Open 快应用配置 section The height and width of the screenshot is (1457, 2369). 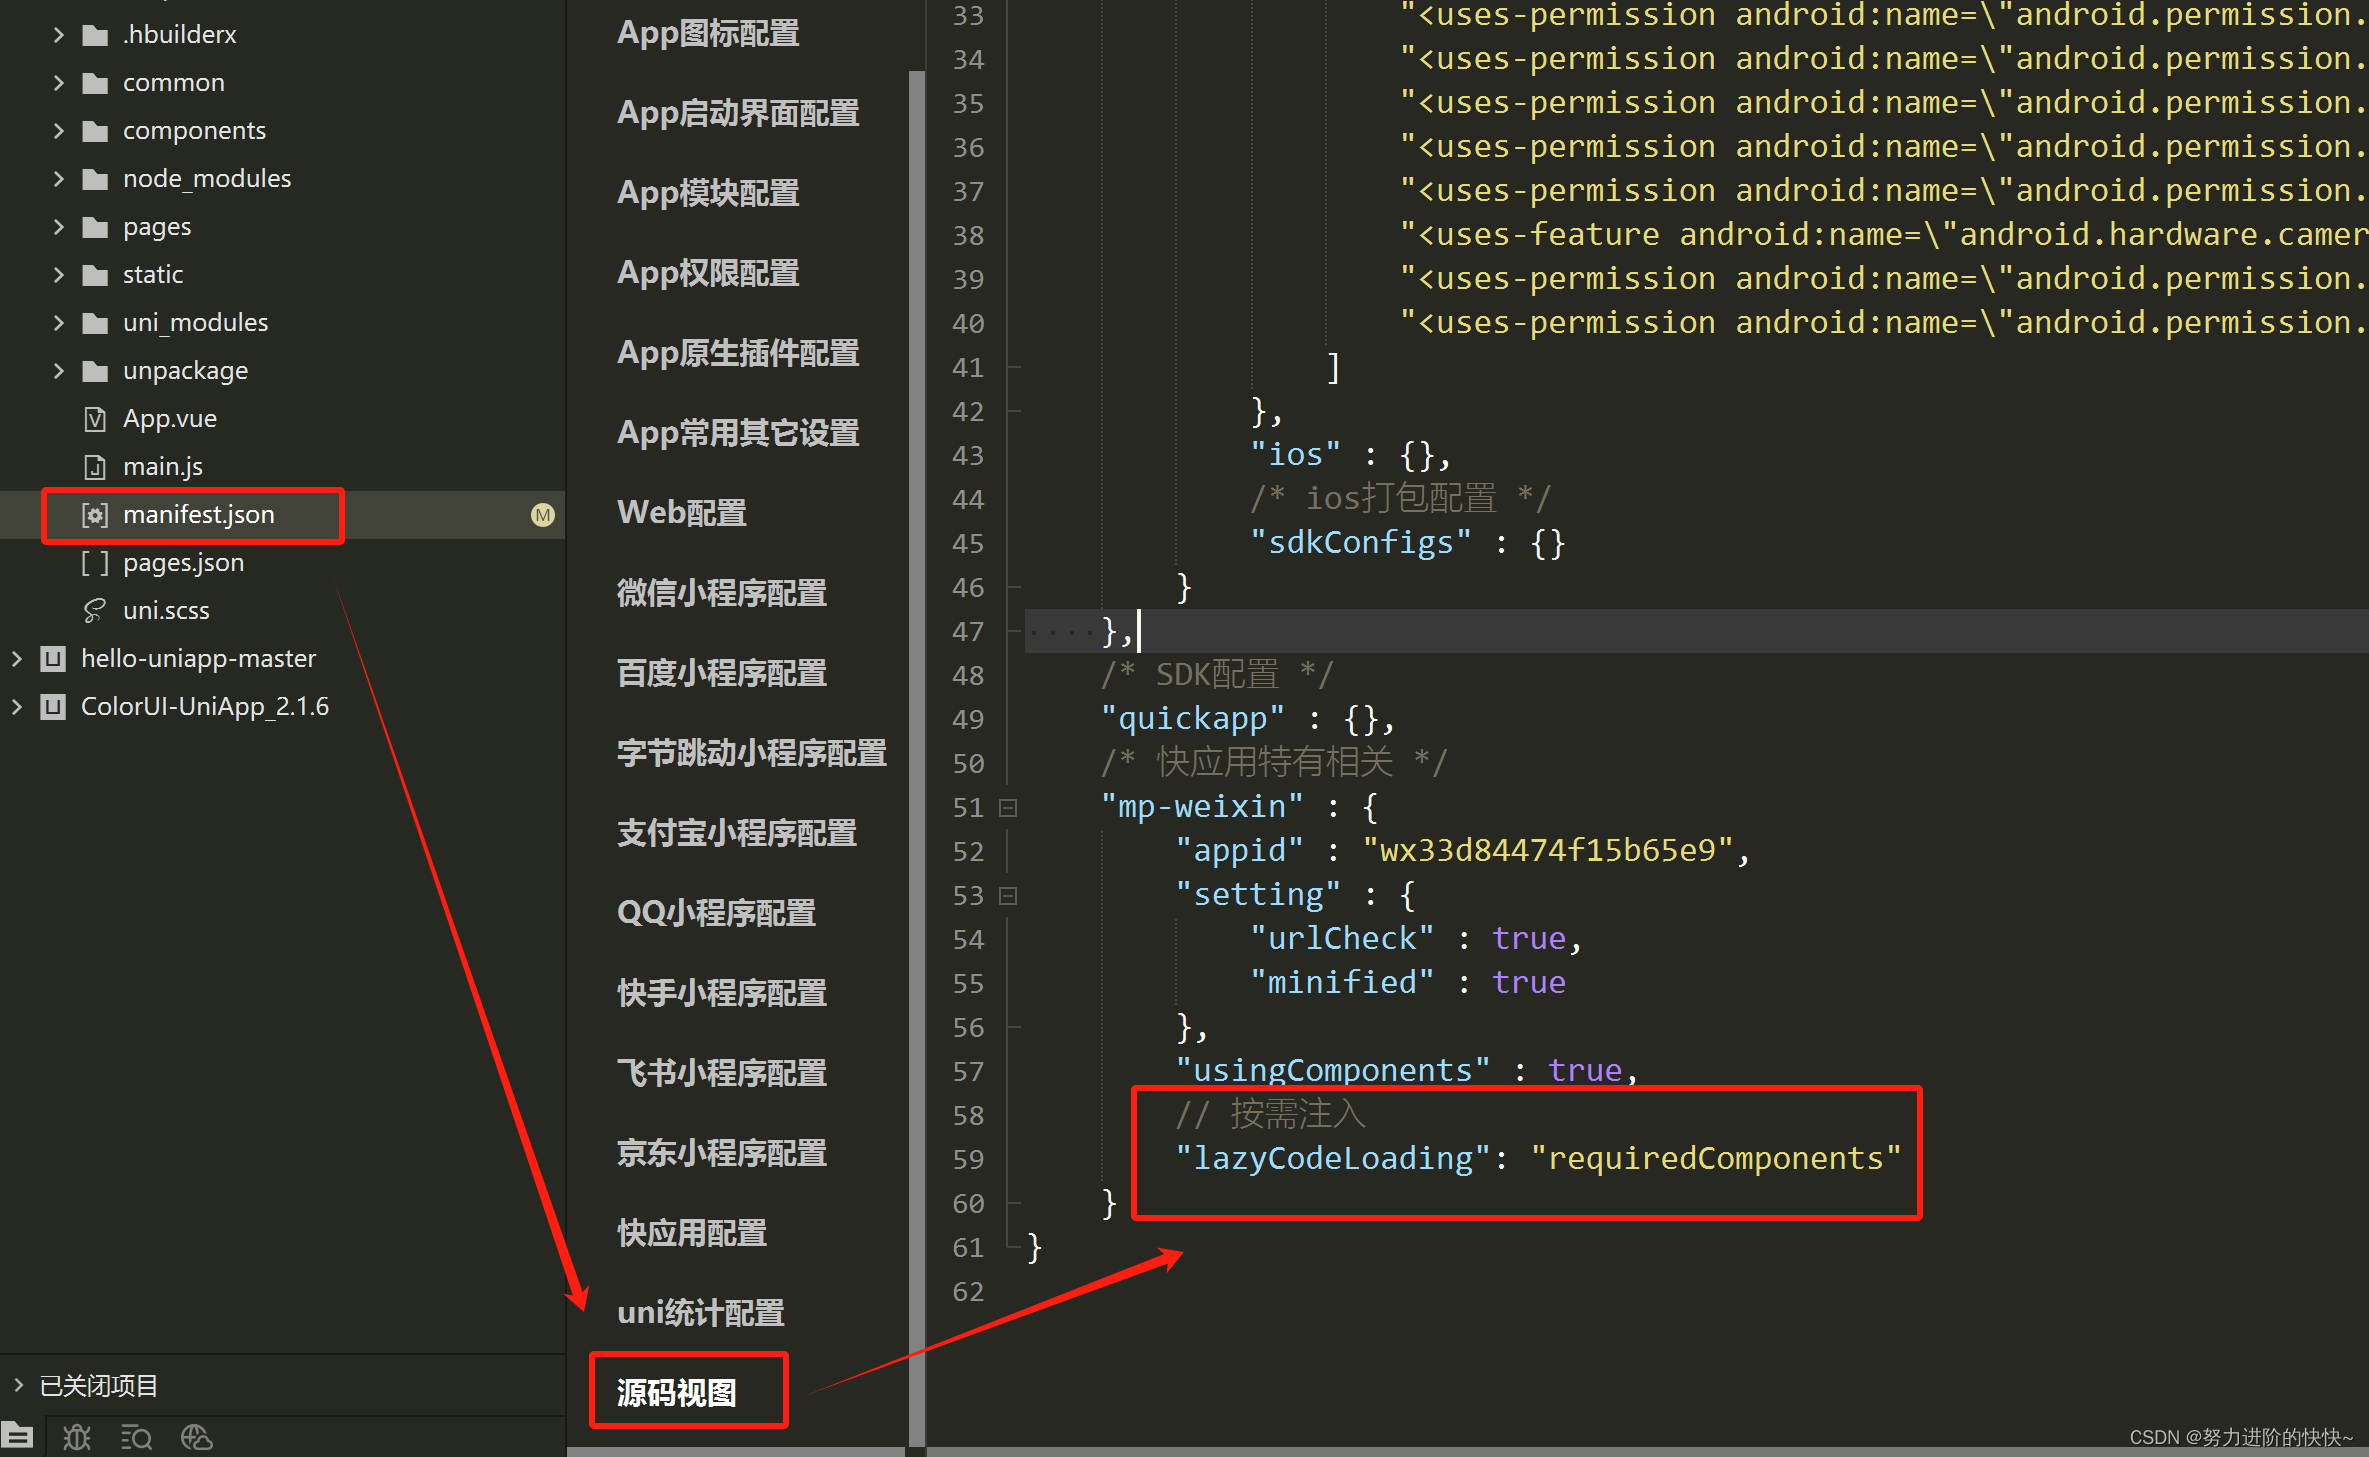692,1233
